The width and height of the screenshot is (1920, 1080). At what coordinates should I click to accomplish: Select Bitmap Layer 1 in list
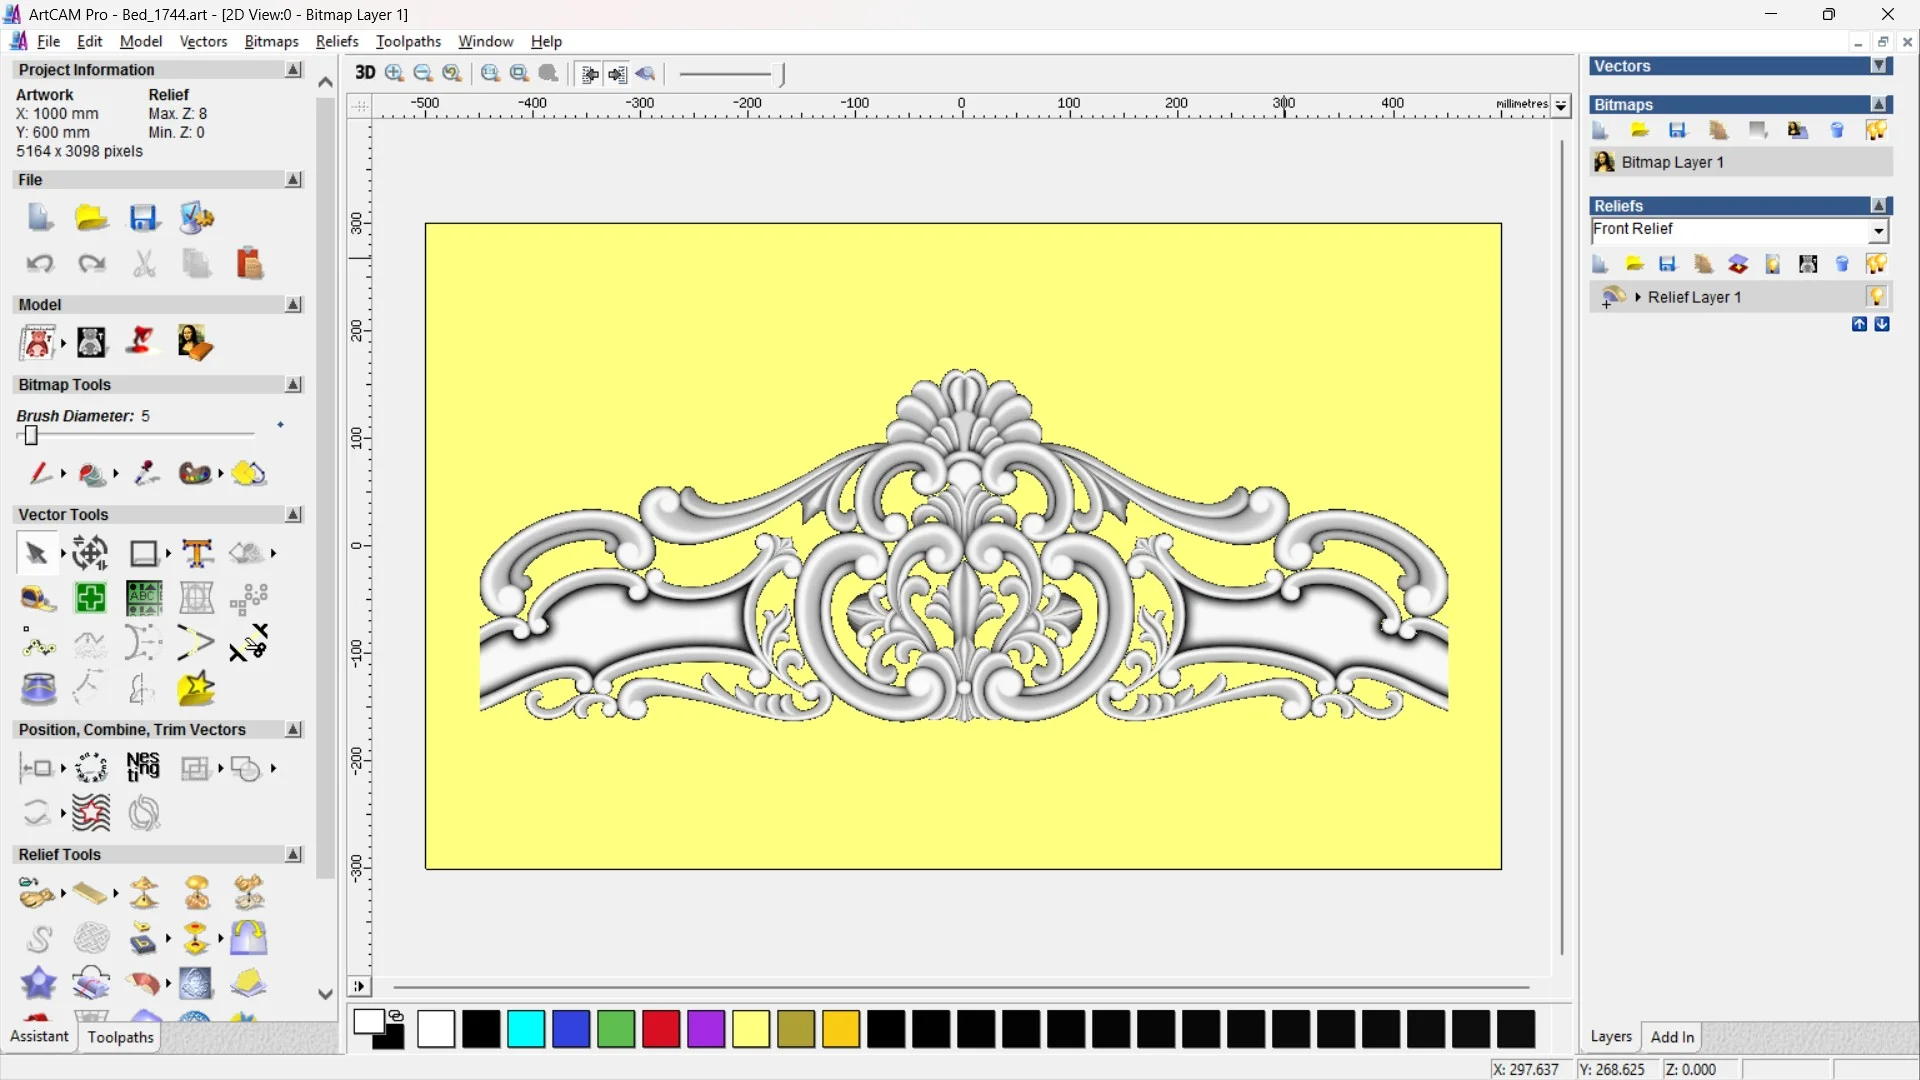tap(1672, 162)
